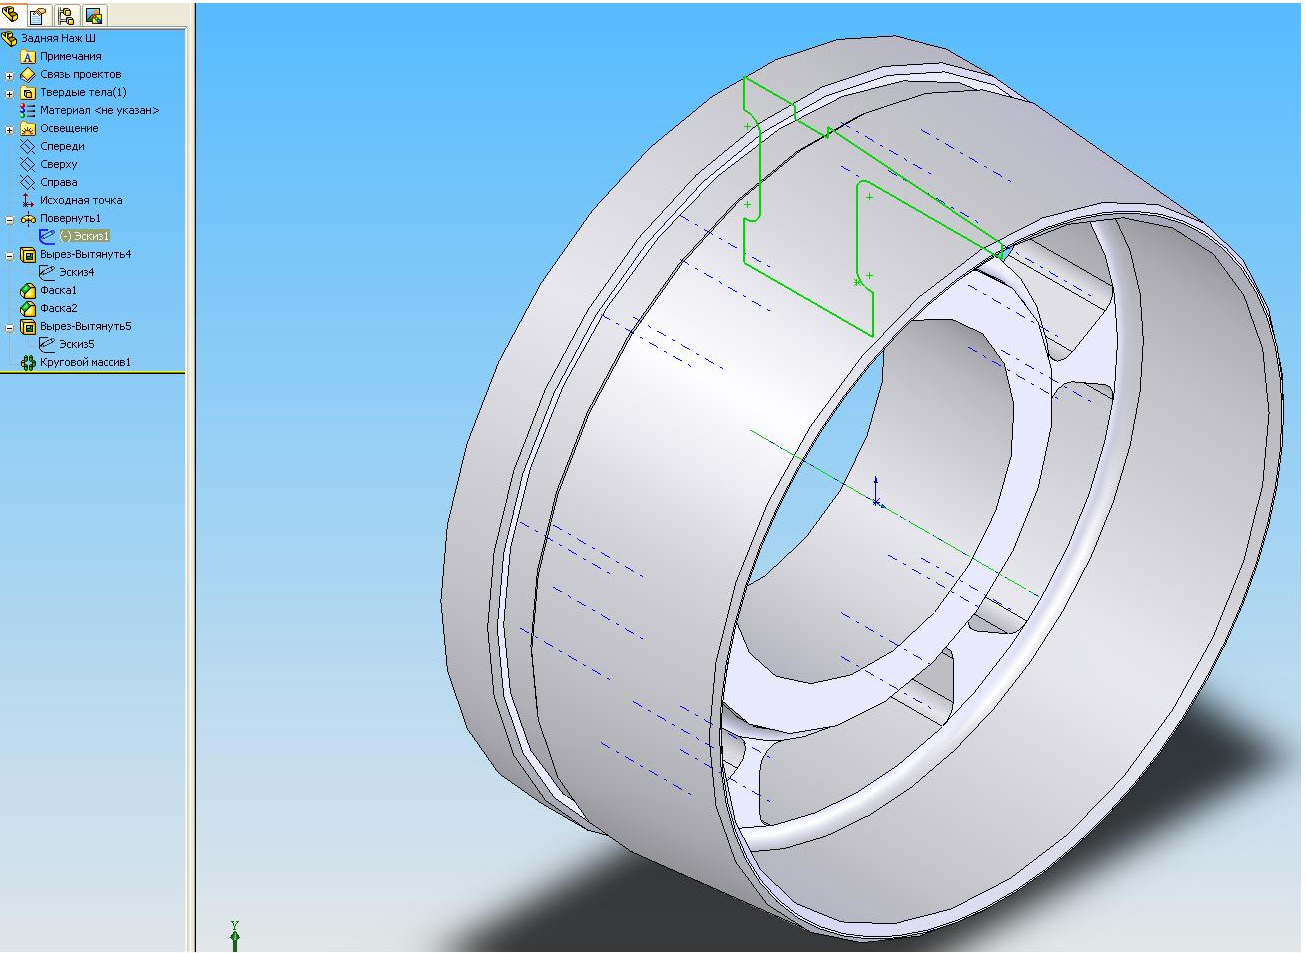This screenshot has width=1306, height=953.
Task: Expand the Твердые тела(1) folder
Action: [10, 93]
